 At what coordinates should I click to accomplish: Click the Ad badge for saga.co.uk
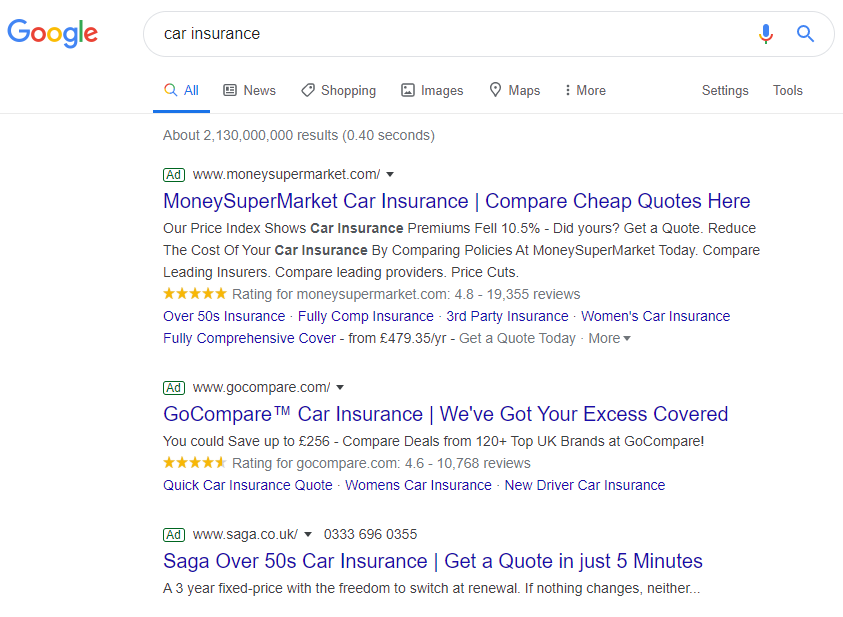click(x=174, y=535)
